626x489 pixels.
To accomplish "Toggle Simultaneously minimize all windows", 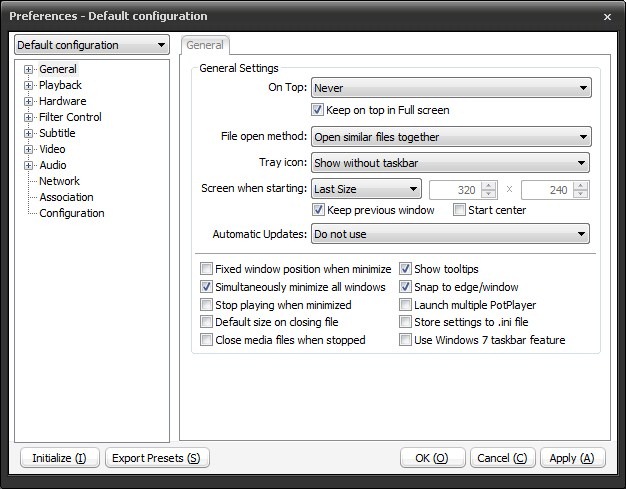I will click(x=206, y=287).
